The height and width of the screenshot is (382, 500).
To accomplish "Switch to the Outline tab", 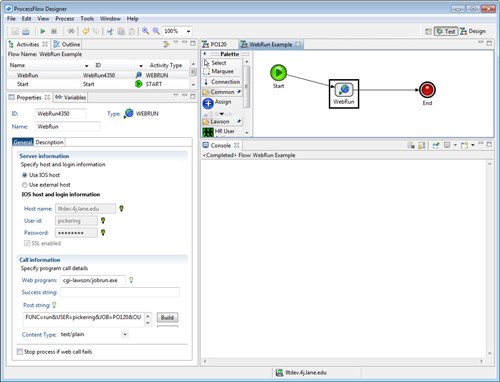I will click(67, 44).
